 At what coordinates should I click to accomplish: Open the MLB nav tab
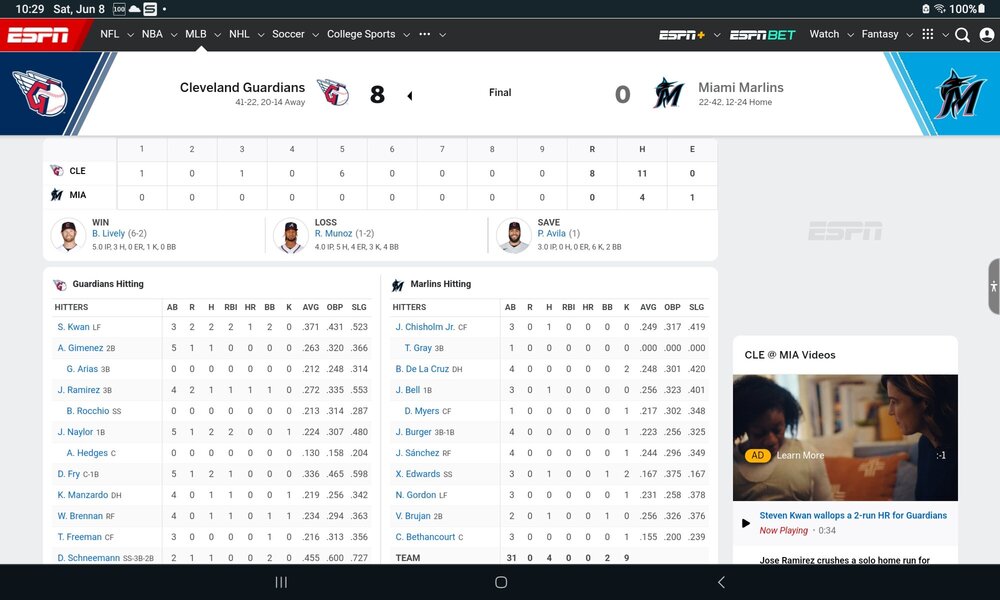click(x=196, y=34)
